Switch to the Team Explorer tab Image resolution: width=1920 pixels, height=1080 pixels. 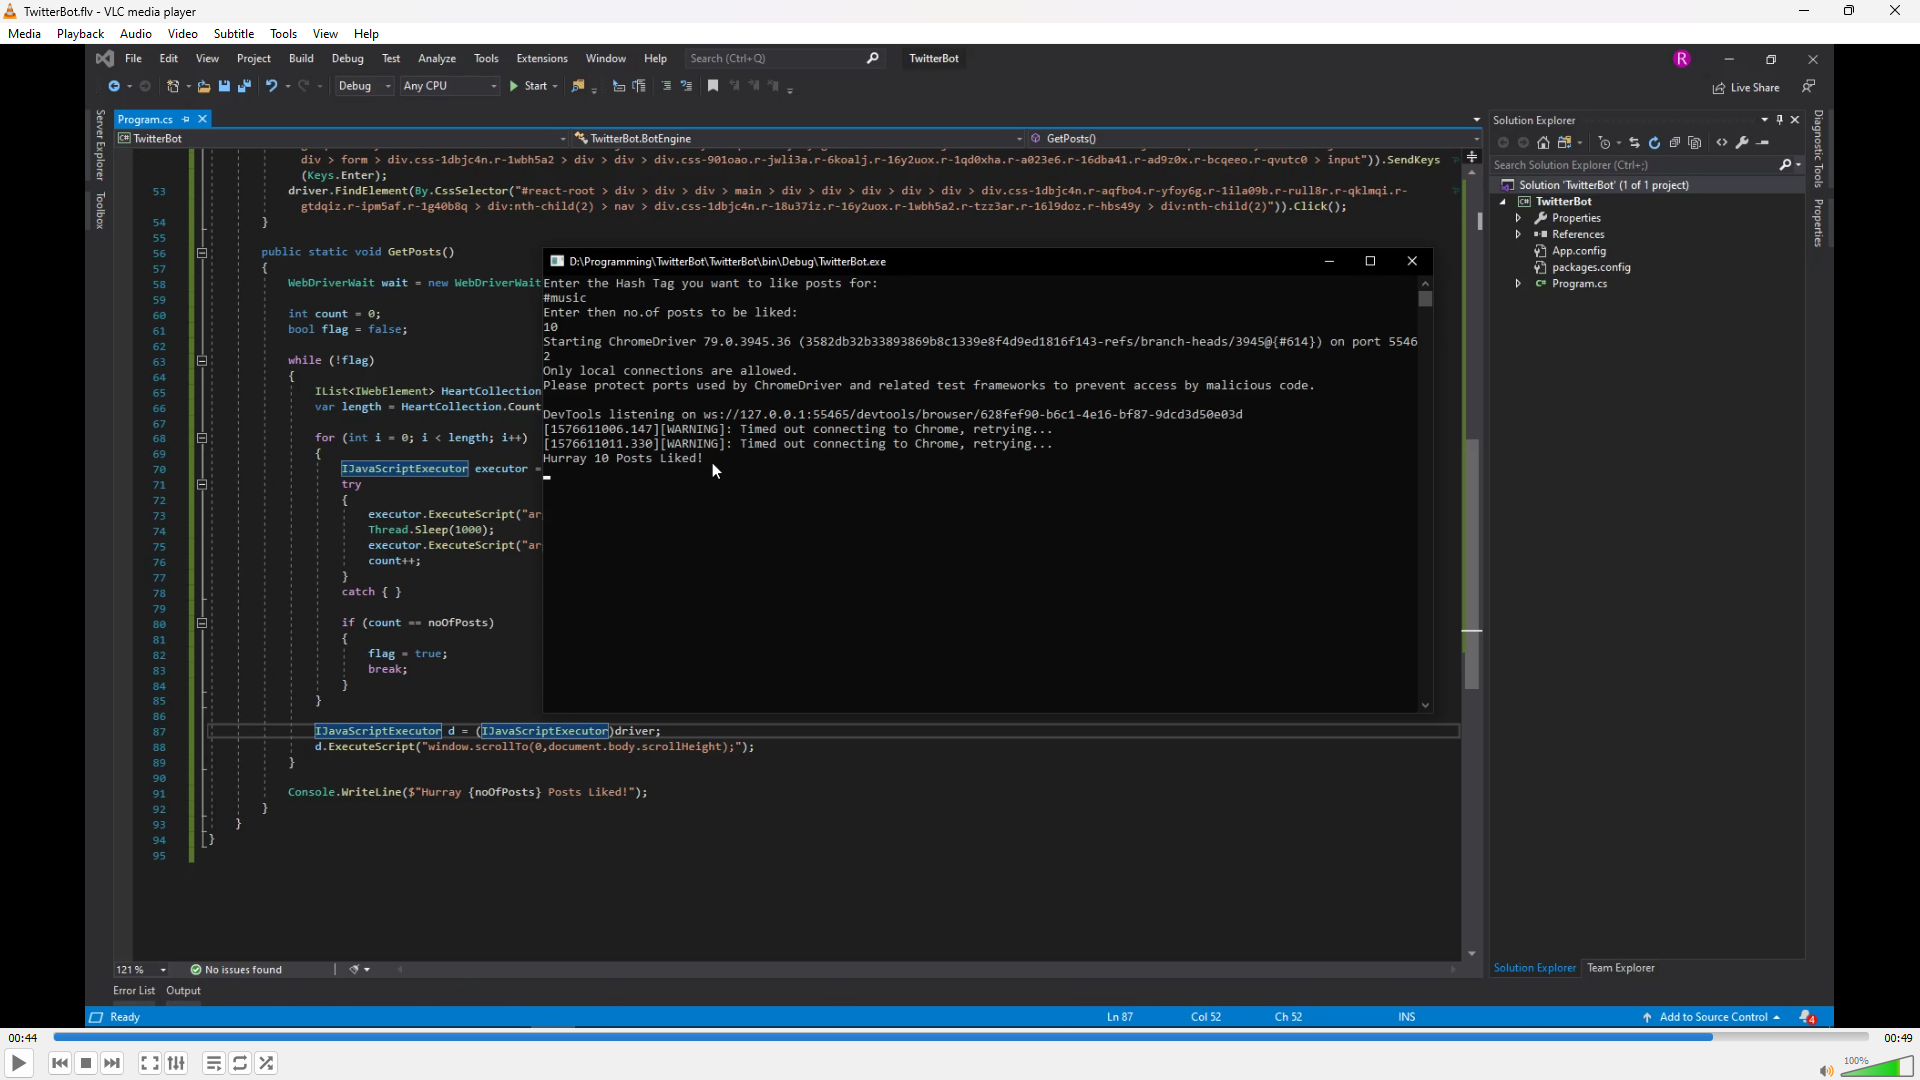point(1620,968)
